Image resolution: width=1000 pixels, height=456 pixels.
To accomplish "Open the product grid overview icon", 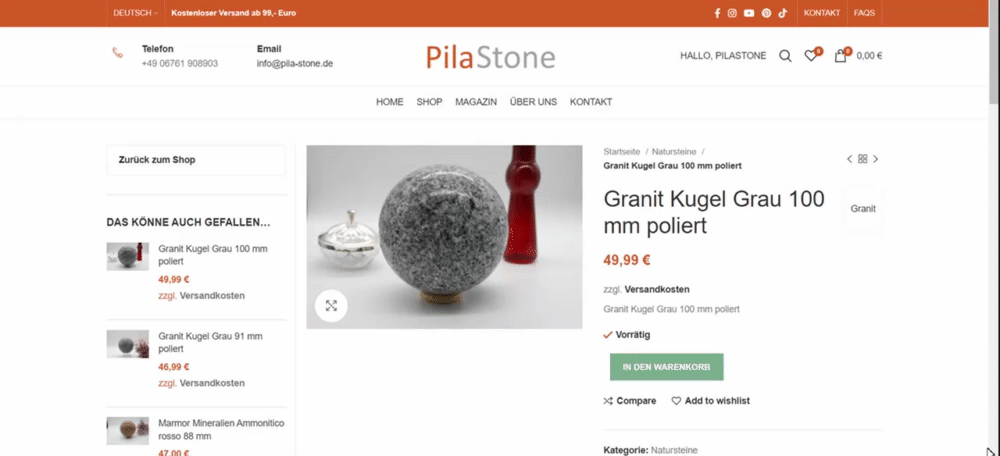I will click(862, 159).
